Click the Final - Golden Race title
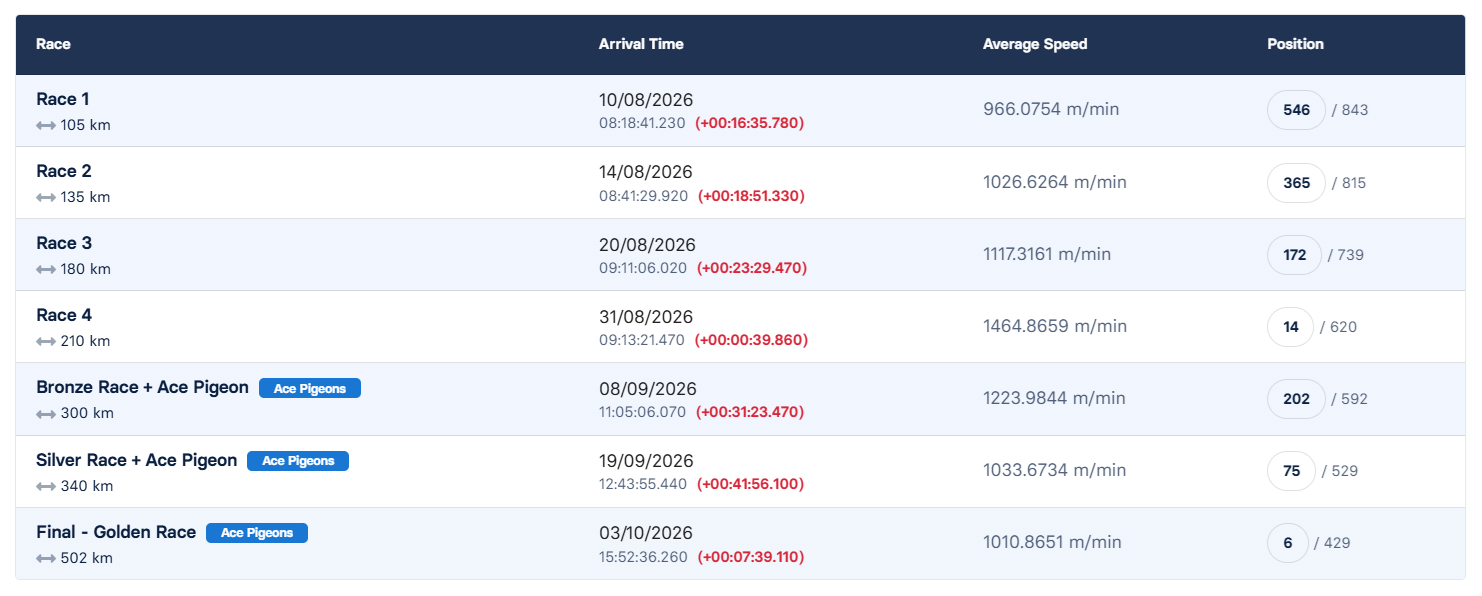The width and height of the screenshot is (1482, 596). coord(116,532)
